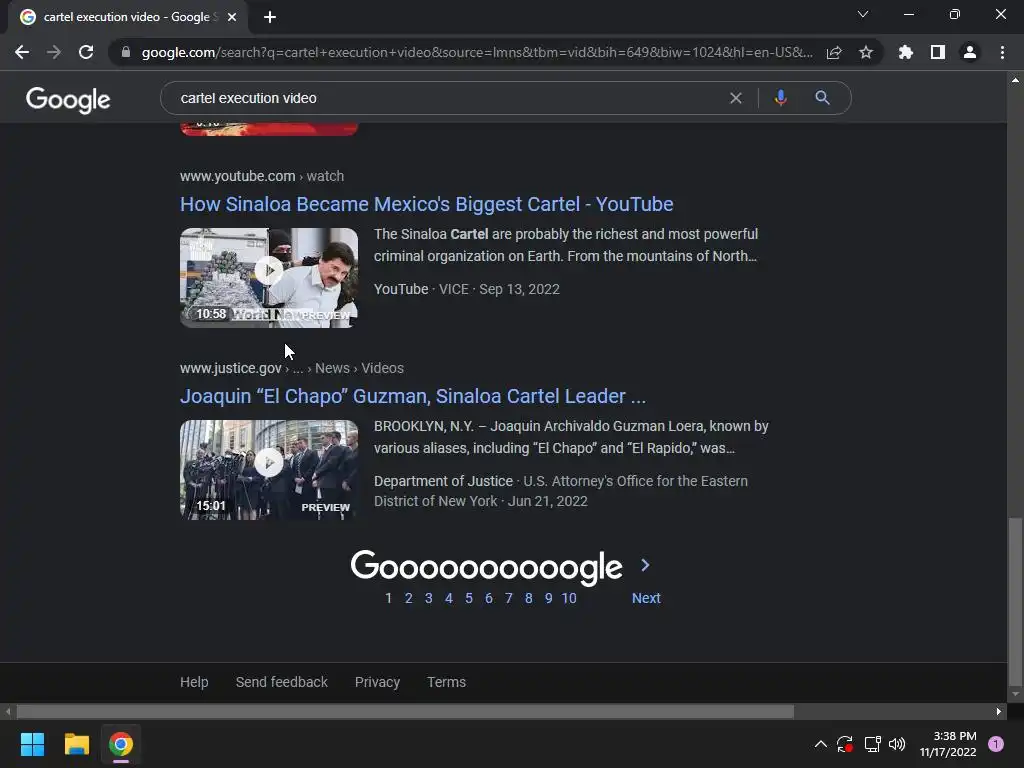Image resolution: width=1024 pixels, height=768 pixels.
Task: Open the notification badge icon
Action: (x=996, y=744)
